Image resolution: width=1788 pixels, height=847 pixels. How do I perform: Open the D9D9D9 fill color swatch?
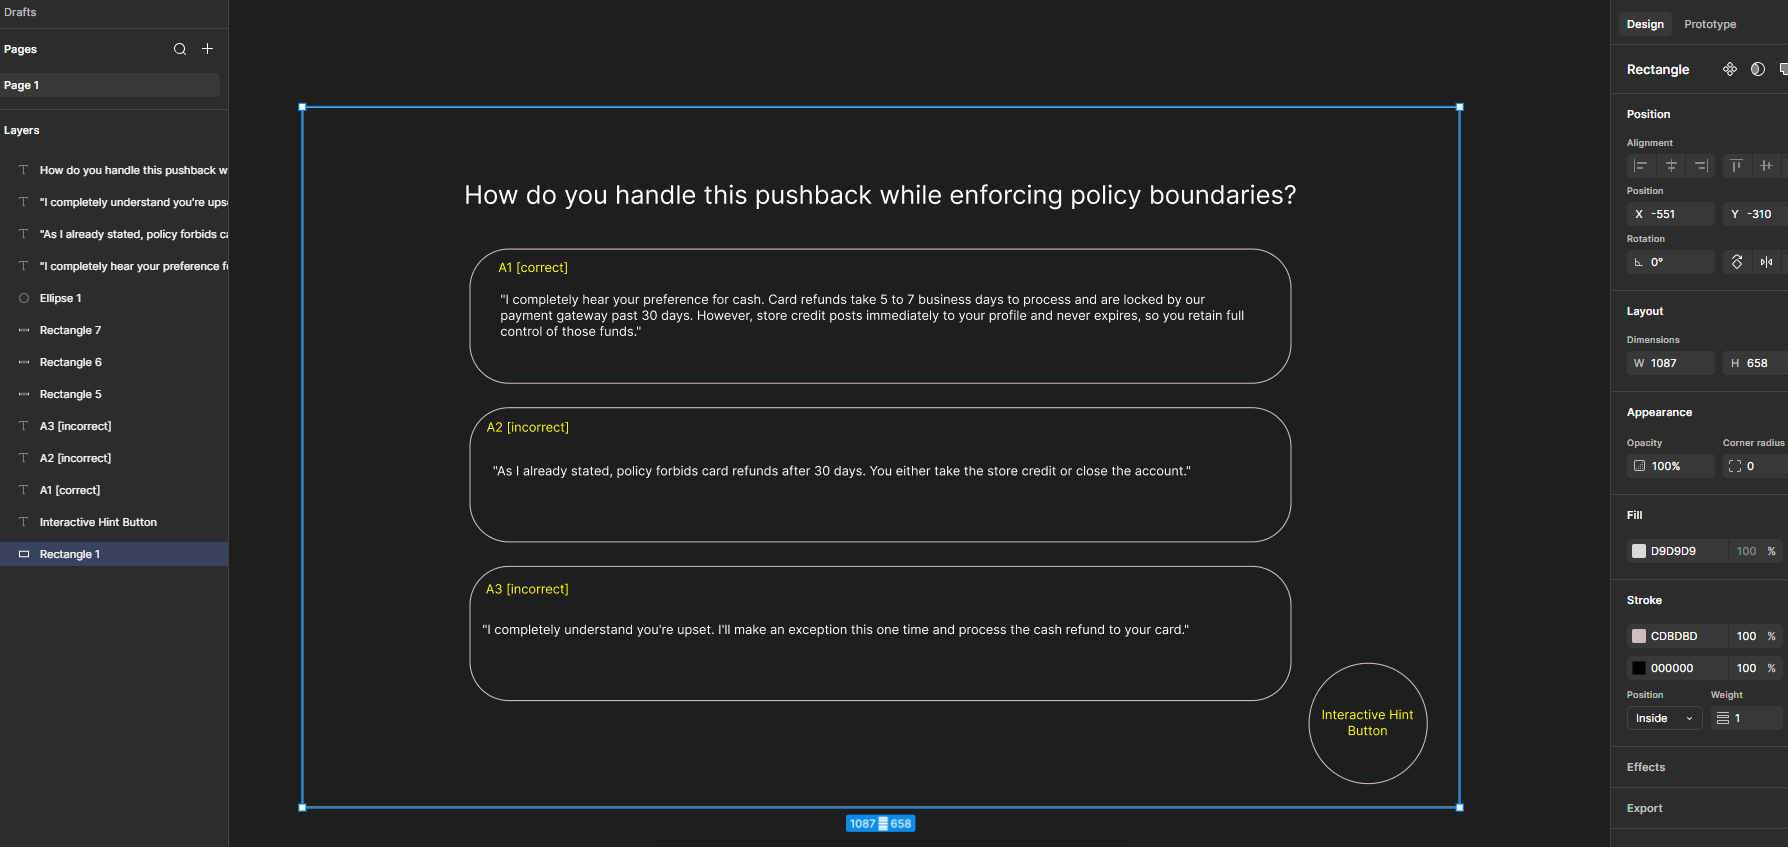(1639, 551)
